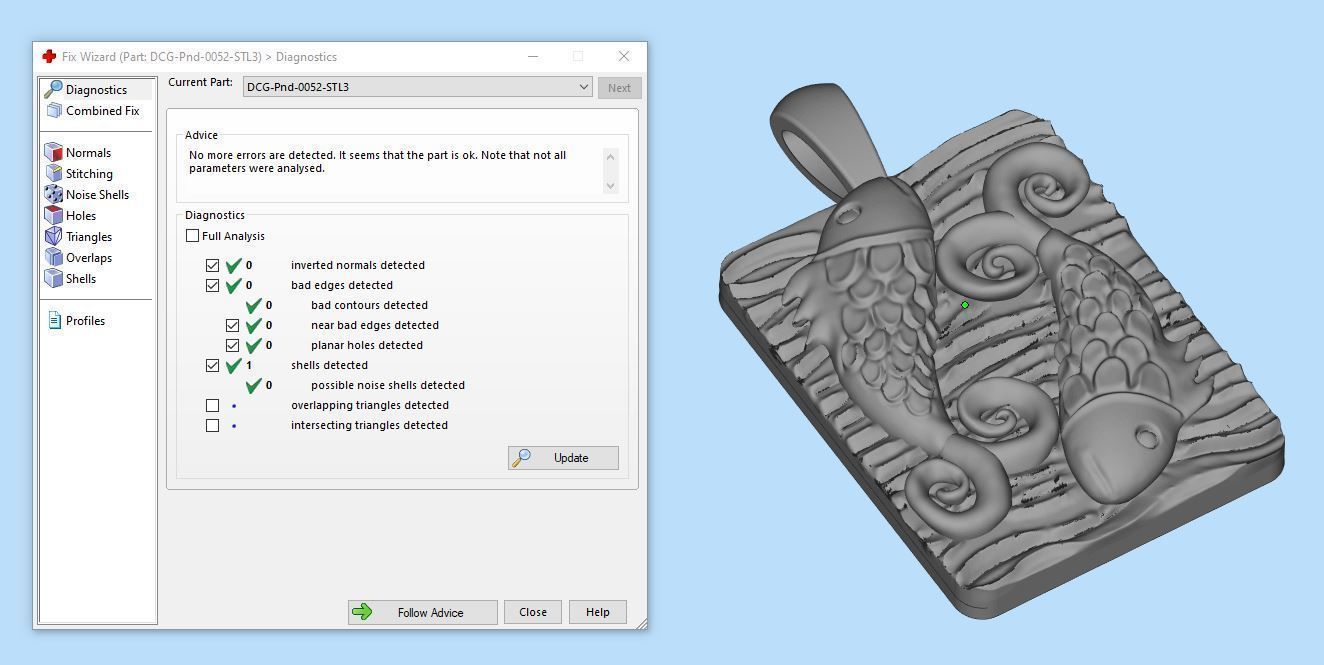Click the Shells cube icon
The height and width of the screenshot is (665, 1324).
54,279
